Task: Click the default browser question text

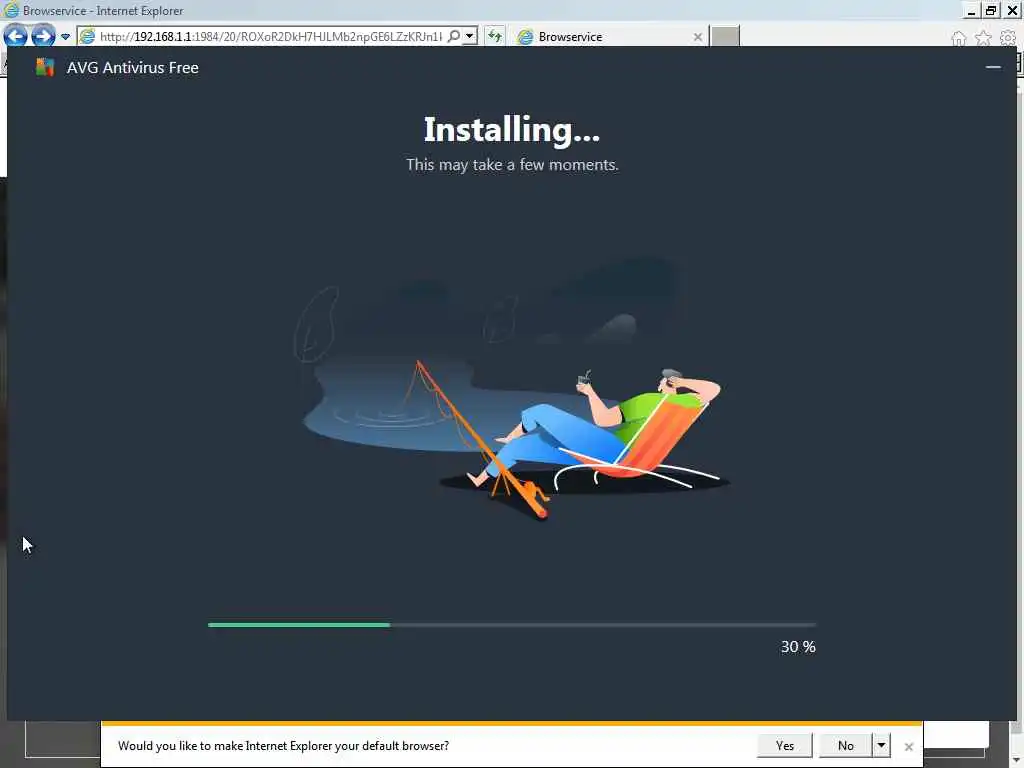Action: pos(283,745)
